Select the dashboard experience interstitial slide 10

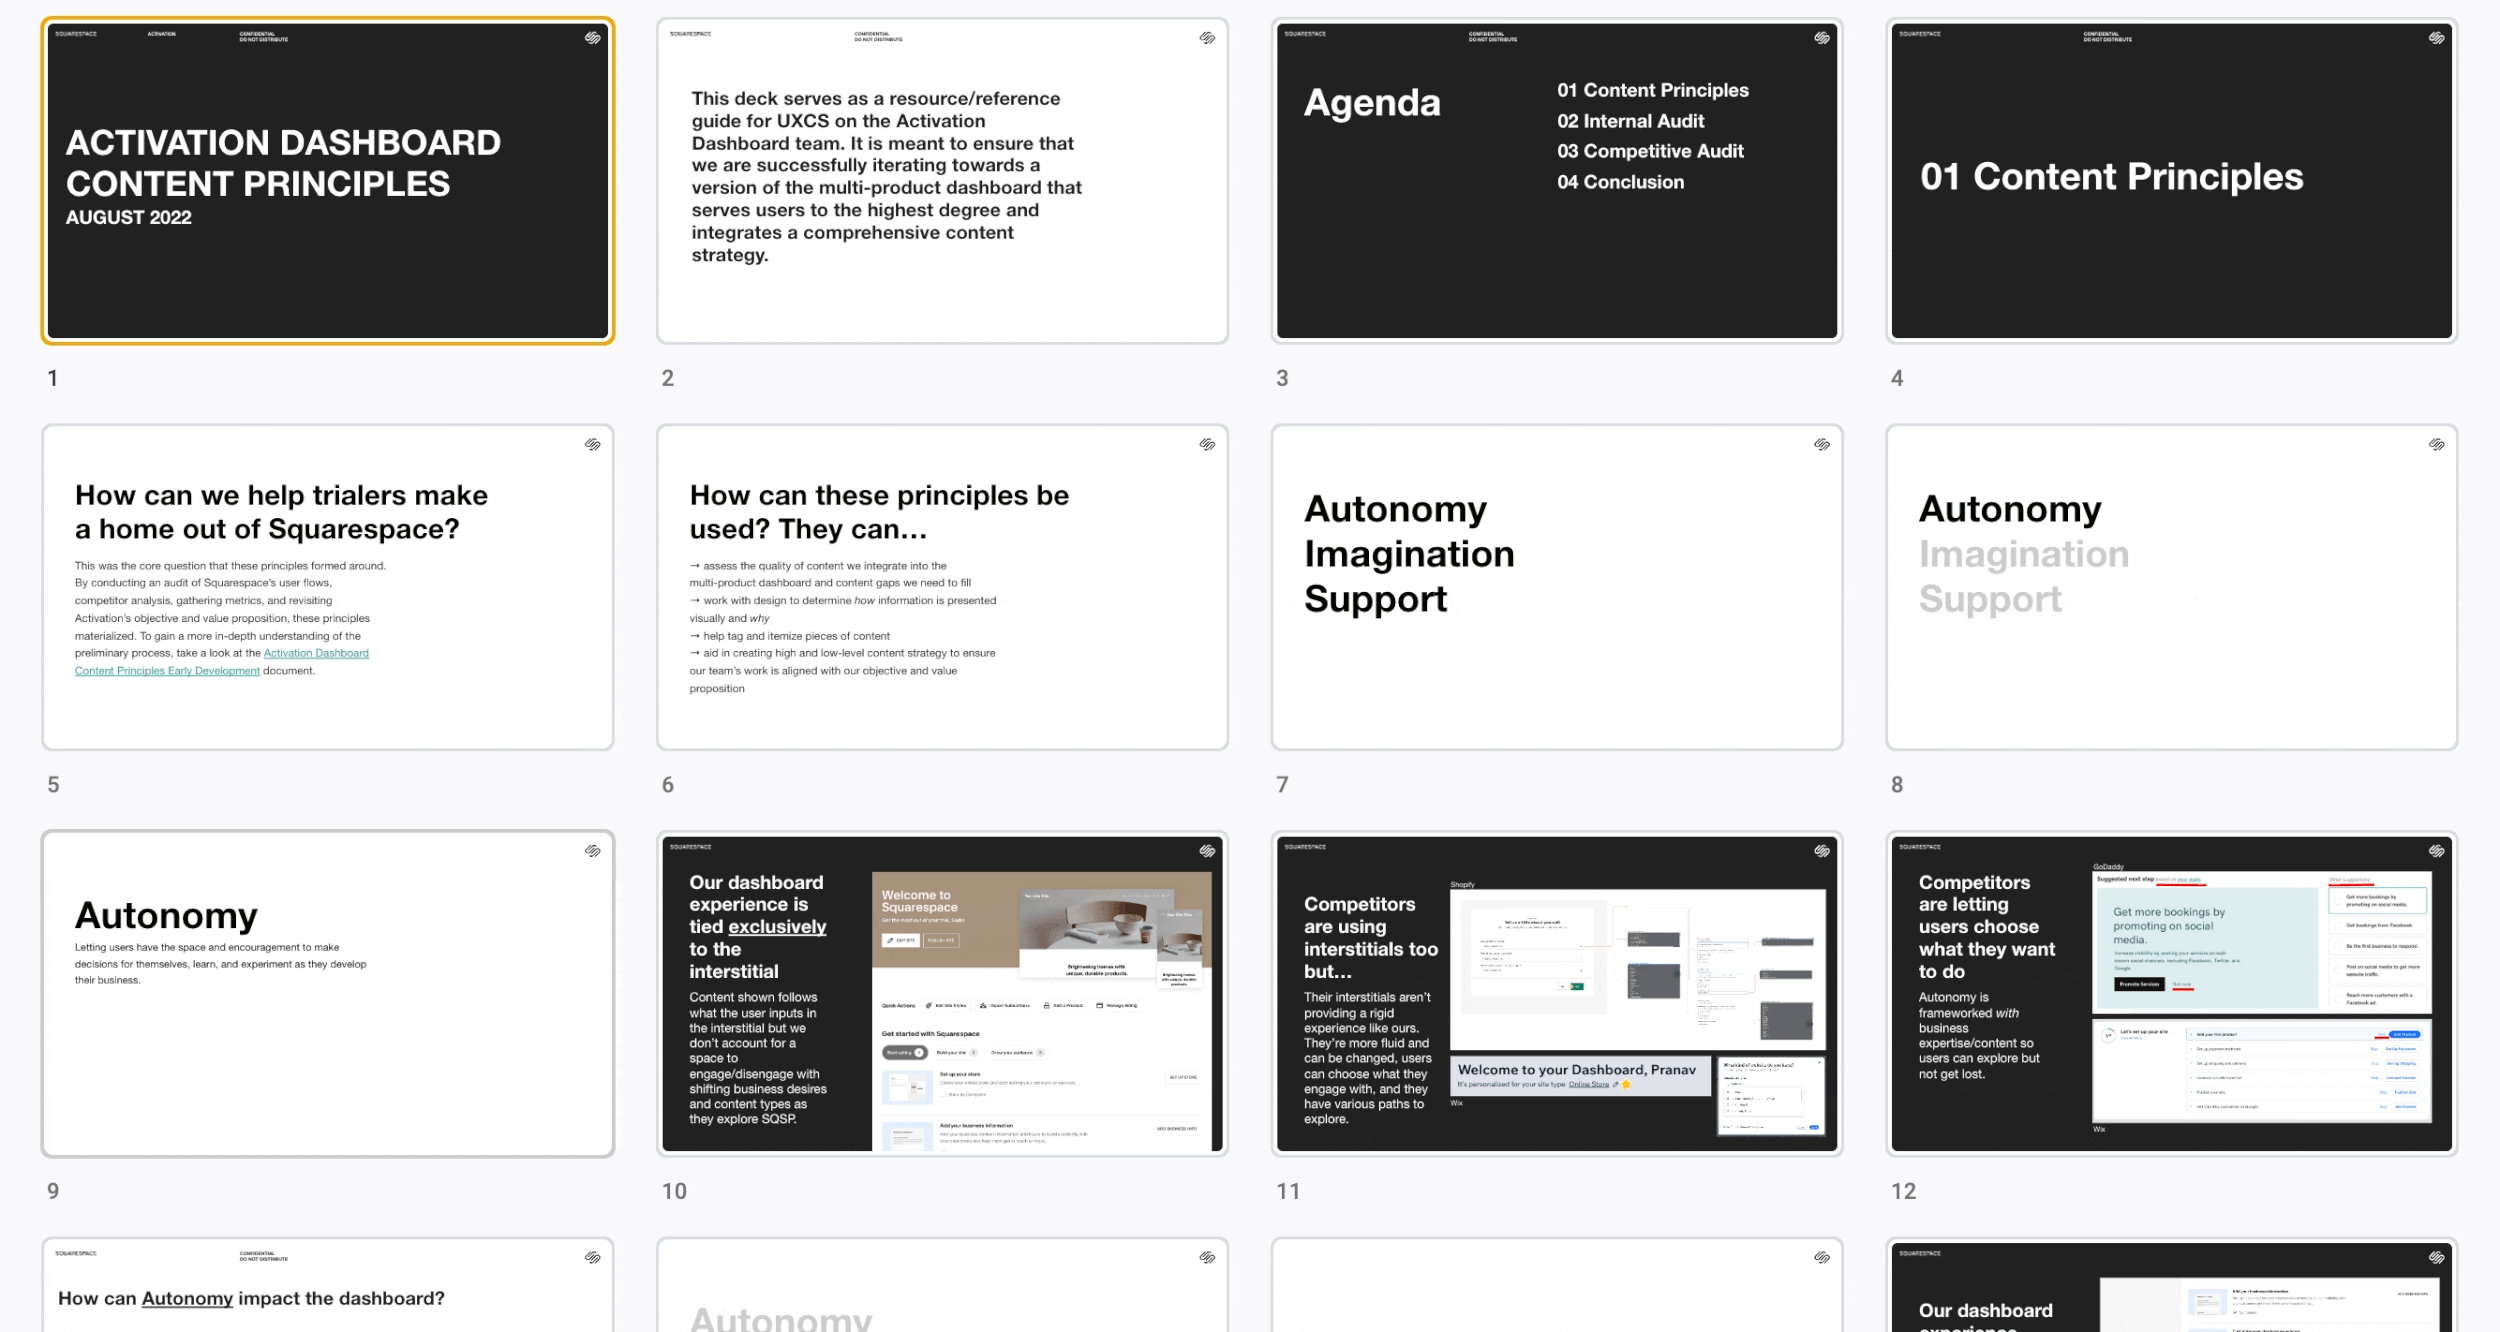(x=941, y=993)
